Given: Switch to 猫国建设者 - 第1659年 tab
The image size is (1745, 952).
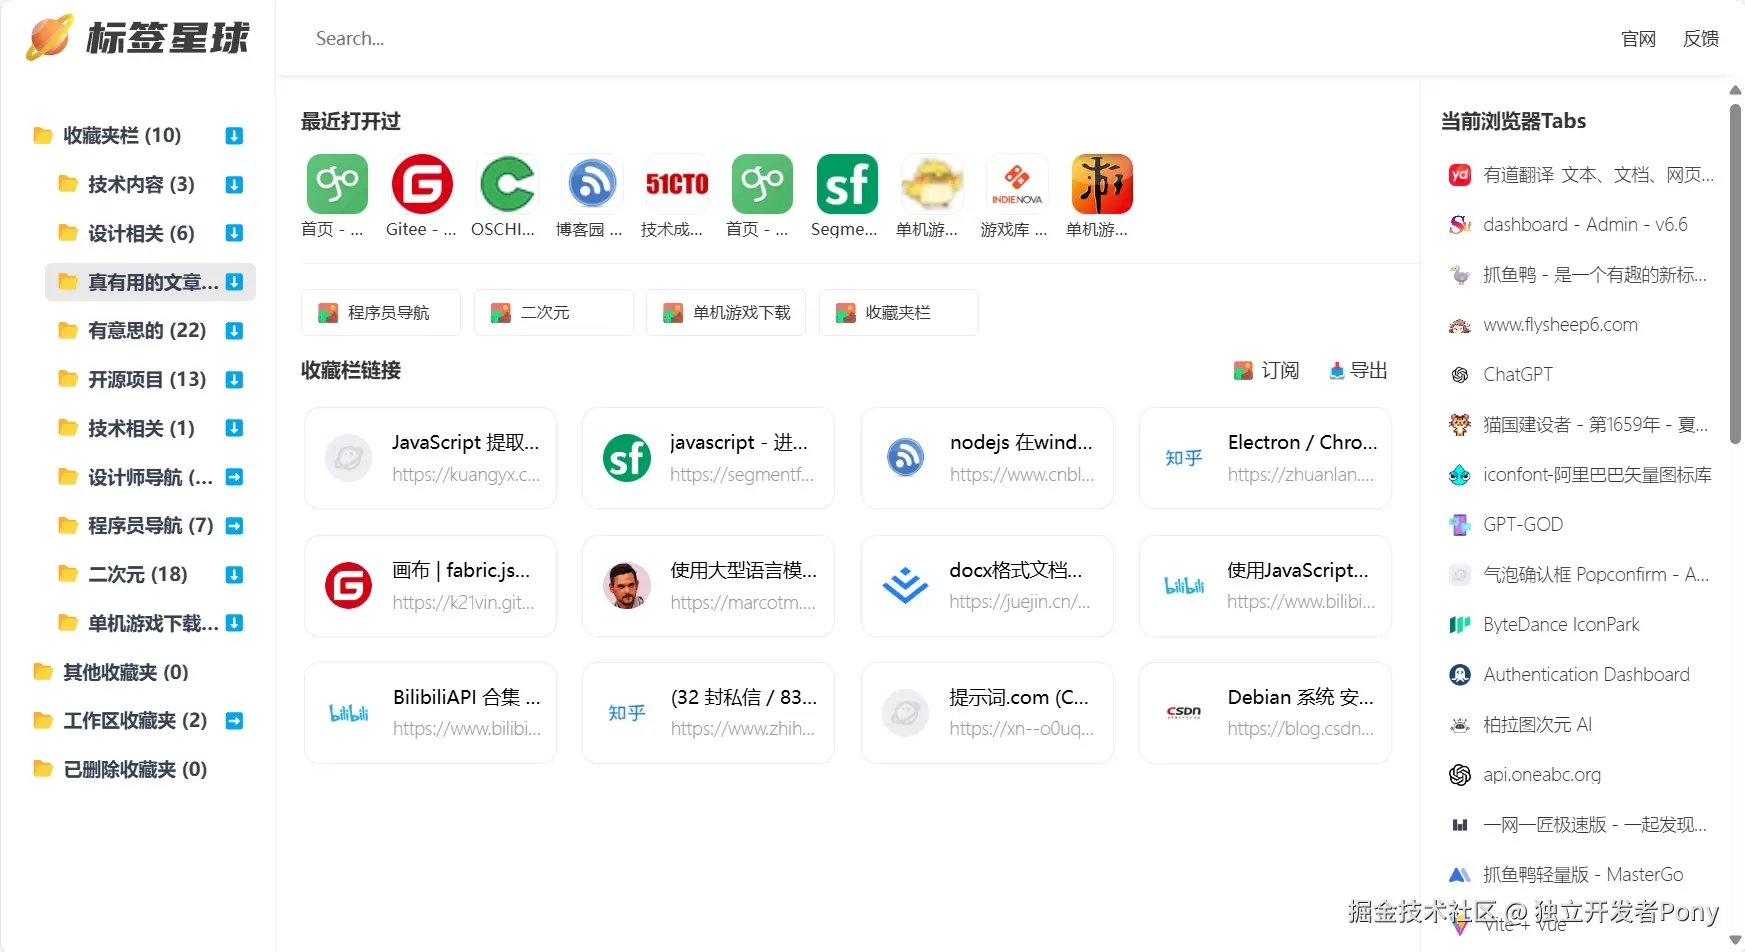Looking at the screenshot, I should point(1580,425).
